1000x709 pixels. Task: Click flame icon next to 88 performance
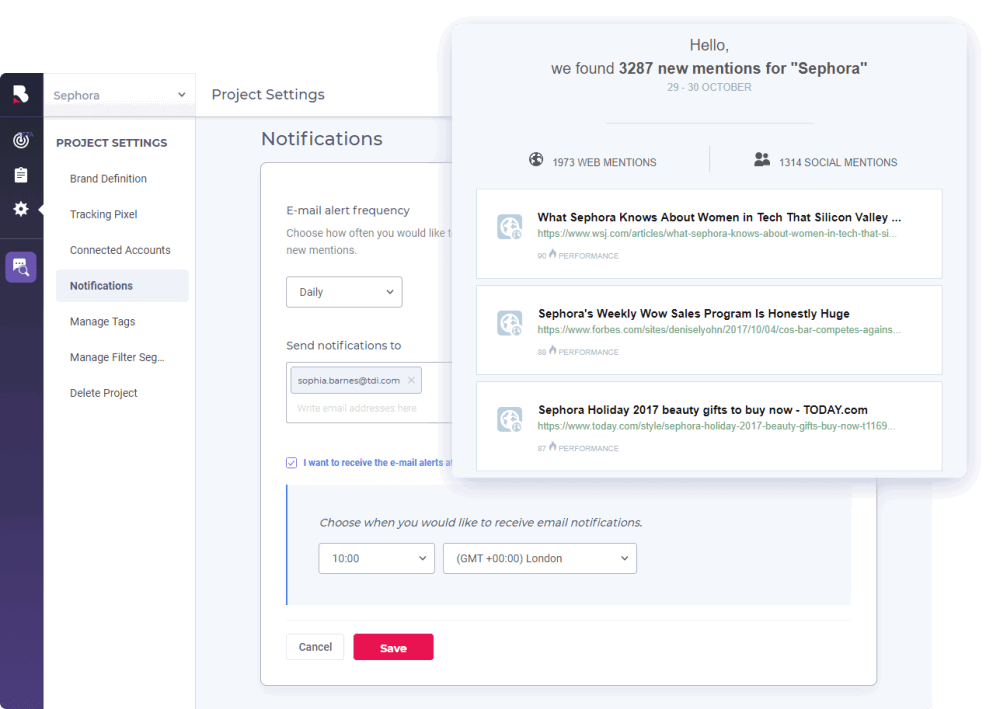click(552, 350)
